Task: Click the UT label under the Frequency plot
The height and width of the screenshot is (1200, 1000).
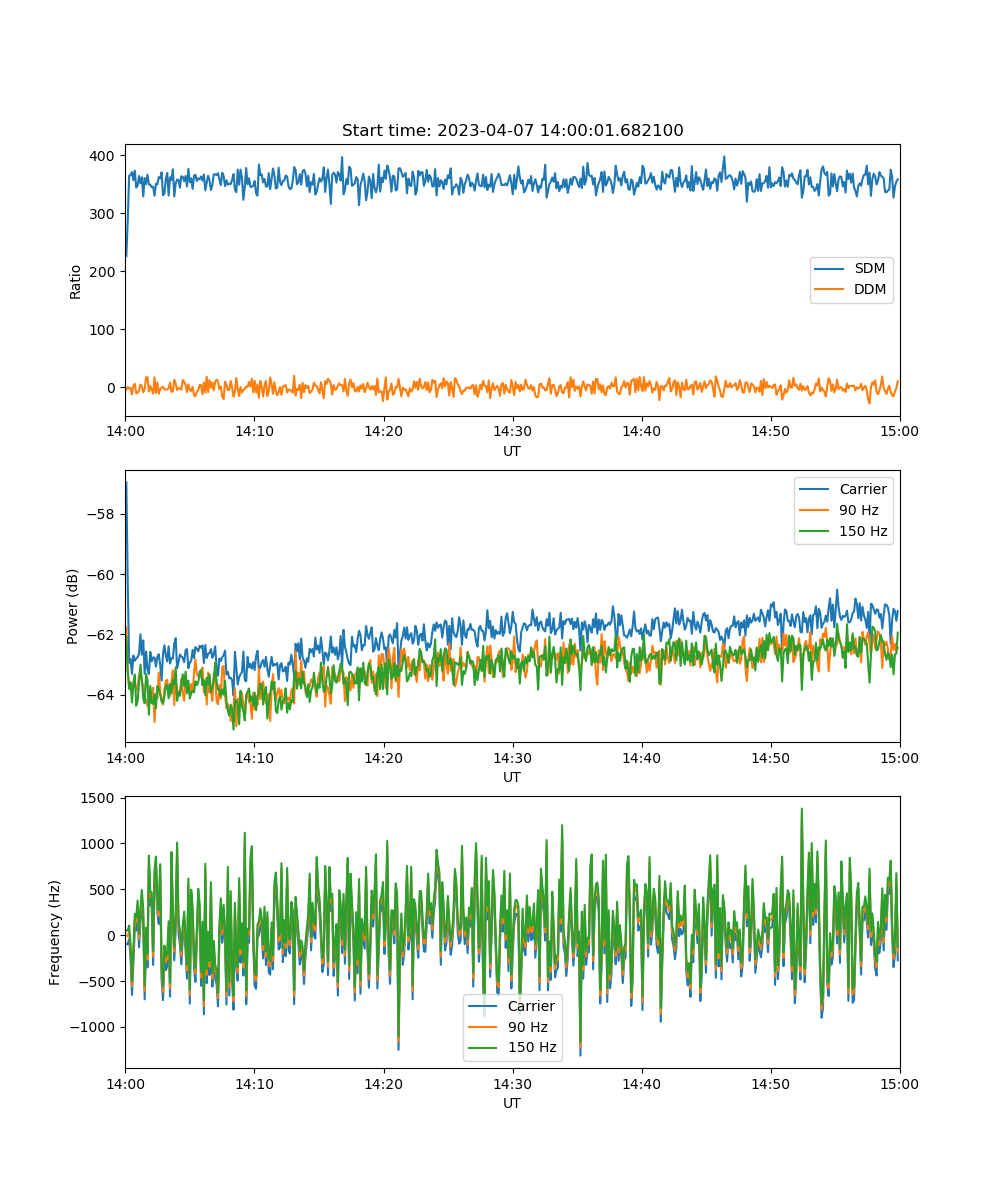Action: point(512,1103)
